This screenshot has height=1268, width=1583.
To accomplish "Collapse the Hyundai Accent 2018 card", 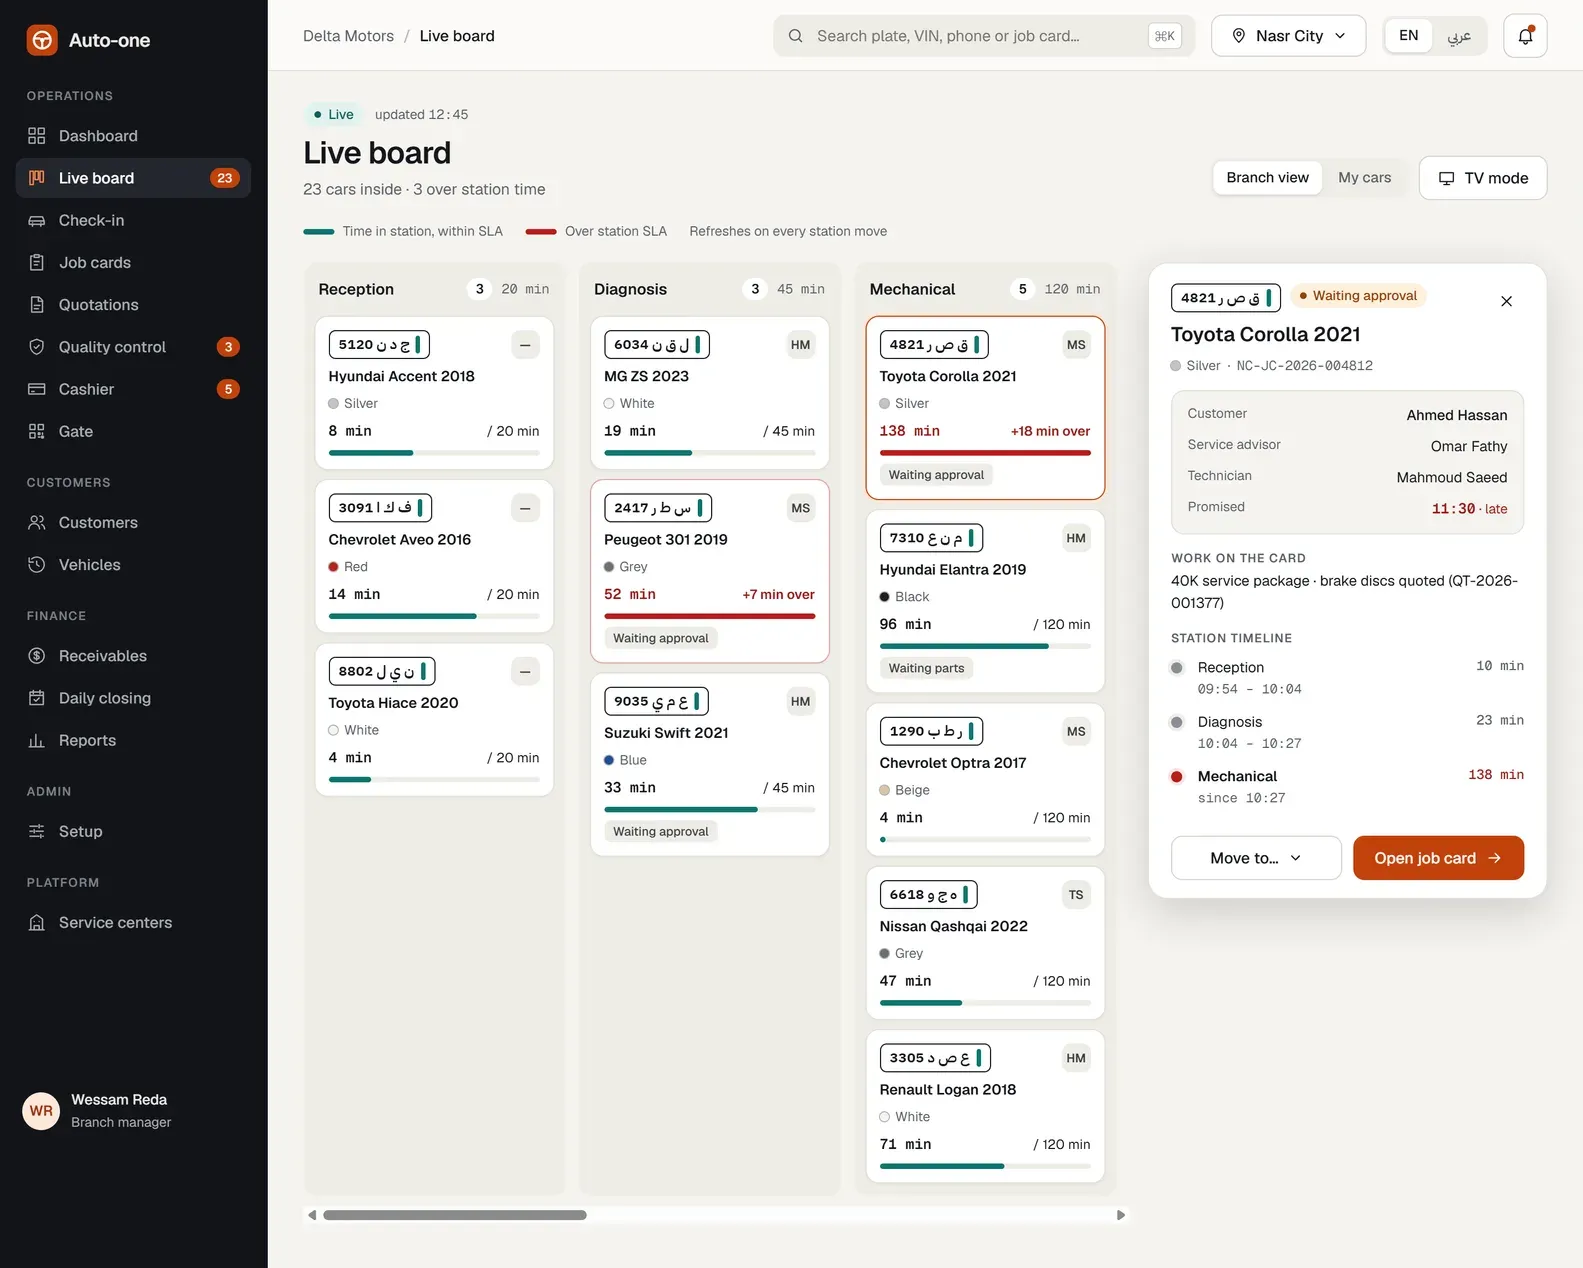I will tap(525, 345).
